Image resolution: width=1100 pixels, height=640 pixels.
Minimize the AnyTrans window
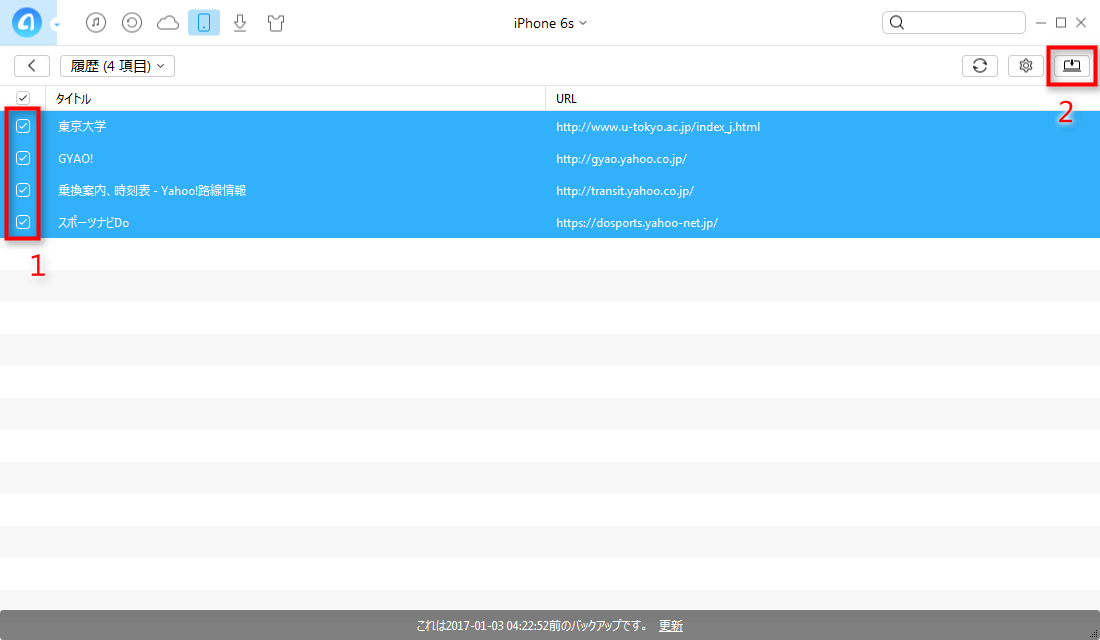click(1041, 23)
